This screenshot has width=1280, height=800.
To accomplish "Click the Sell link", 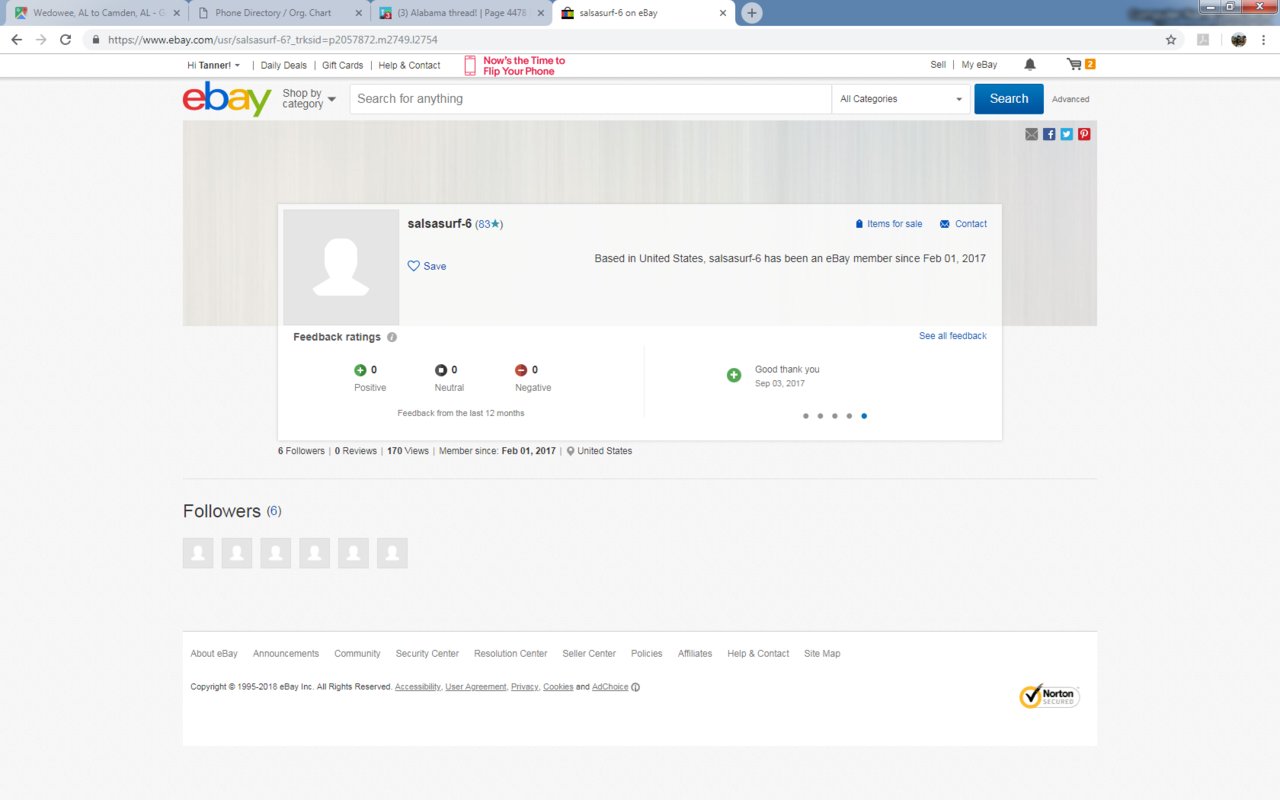I will 938,65.
